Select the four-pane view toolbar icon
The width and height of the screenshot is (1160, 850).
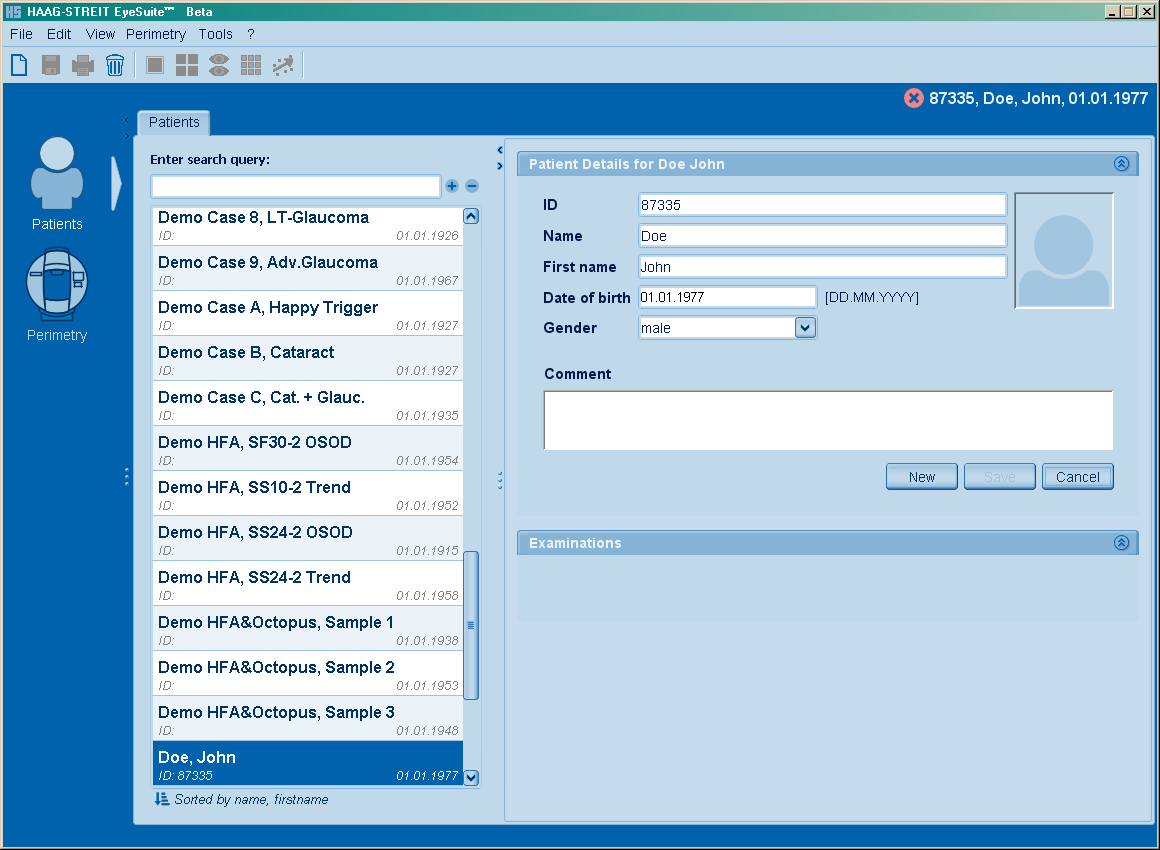click(187, 66)
